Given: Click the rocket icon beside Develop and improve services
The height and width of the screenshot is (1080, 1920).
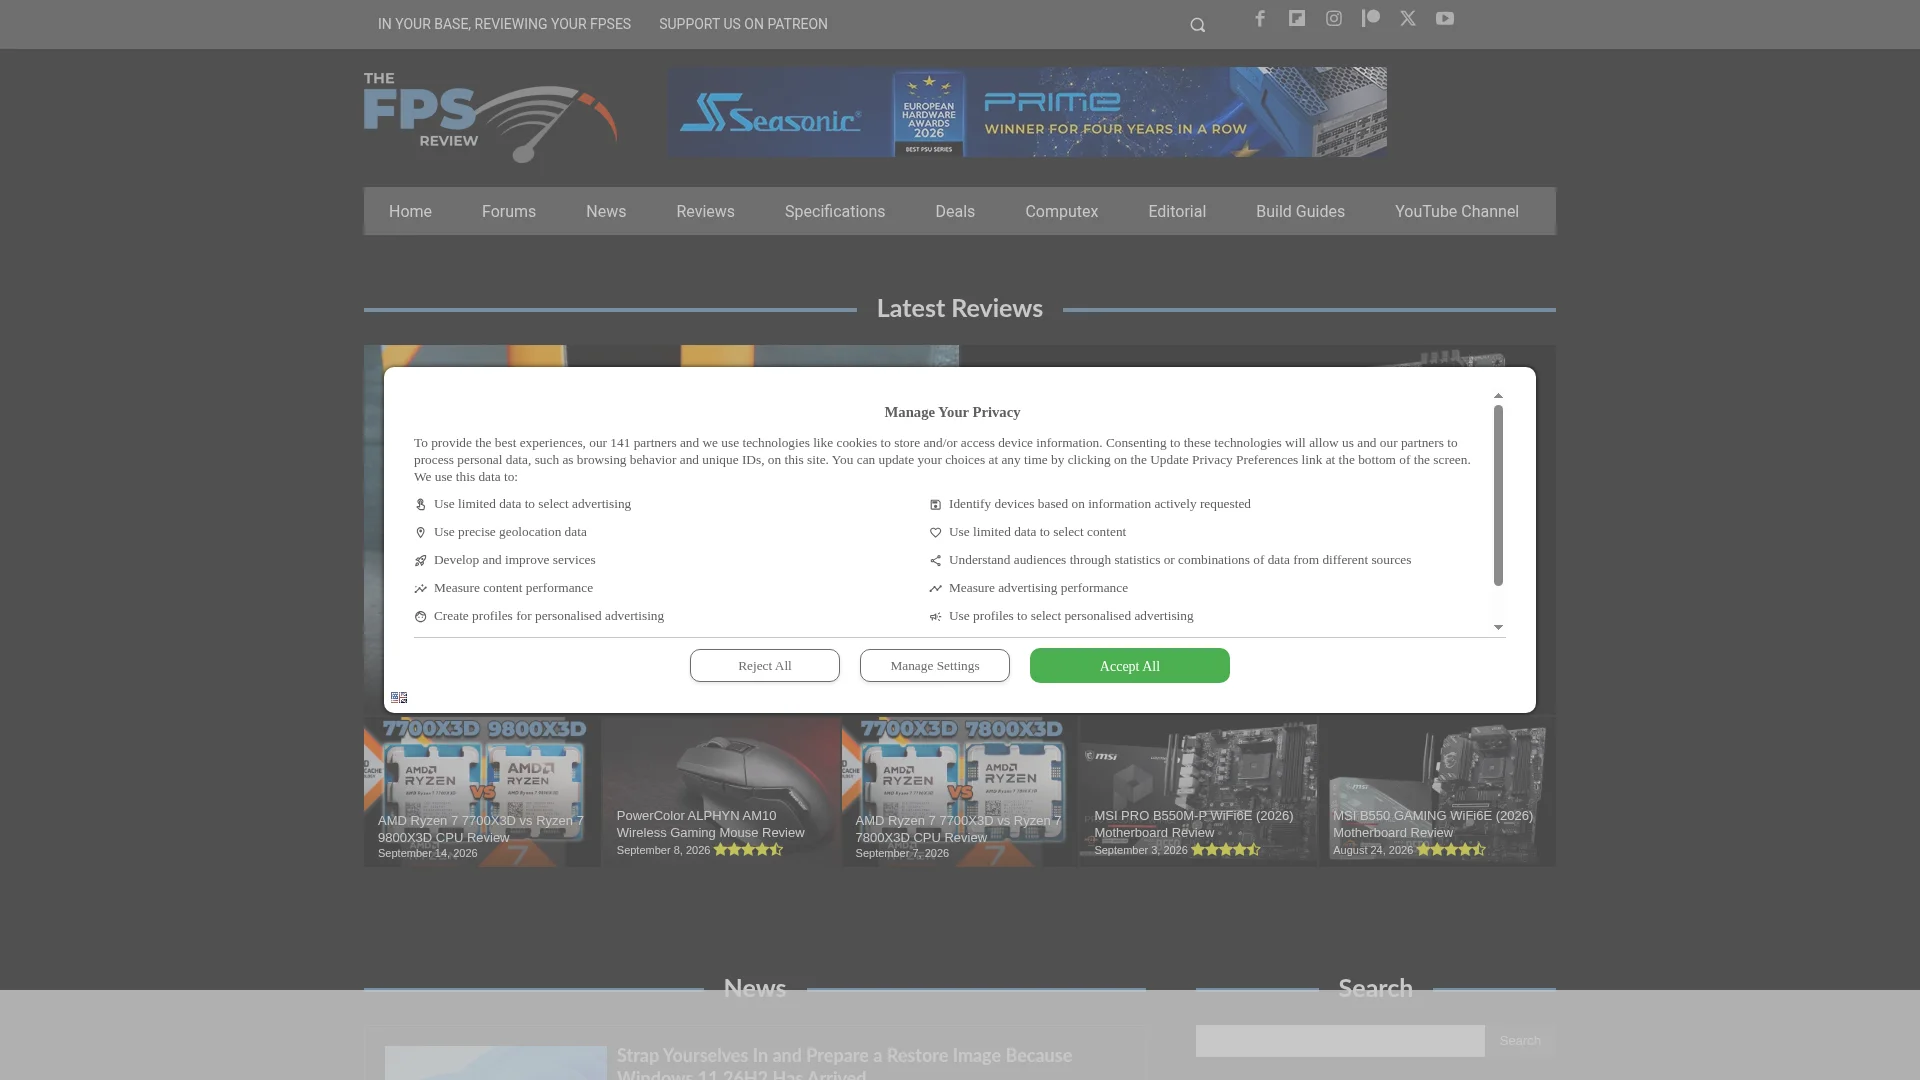Looking at the screenshot, I should (420, 561).
